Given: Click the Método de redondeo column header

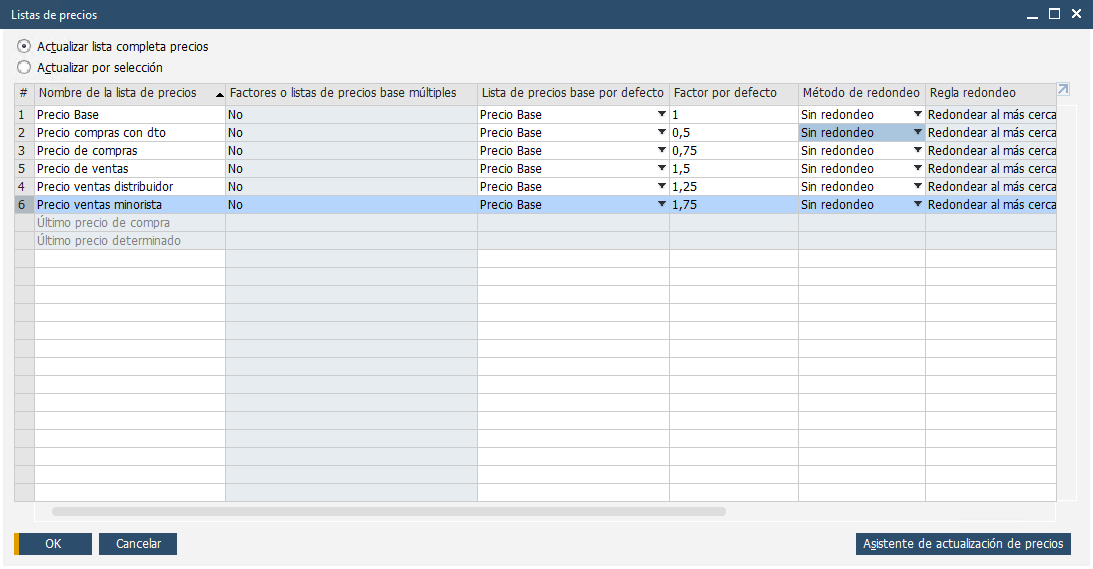Looking at the screenshot, I should coord(860,93).
